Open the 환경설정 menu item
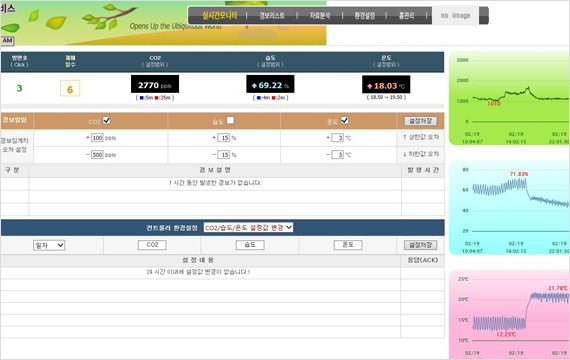Screen dimensions: 570x360 (x=365, y=16)
